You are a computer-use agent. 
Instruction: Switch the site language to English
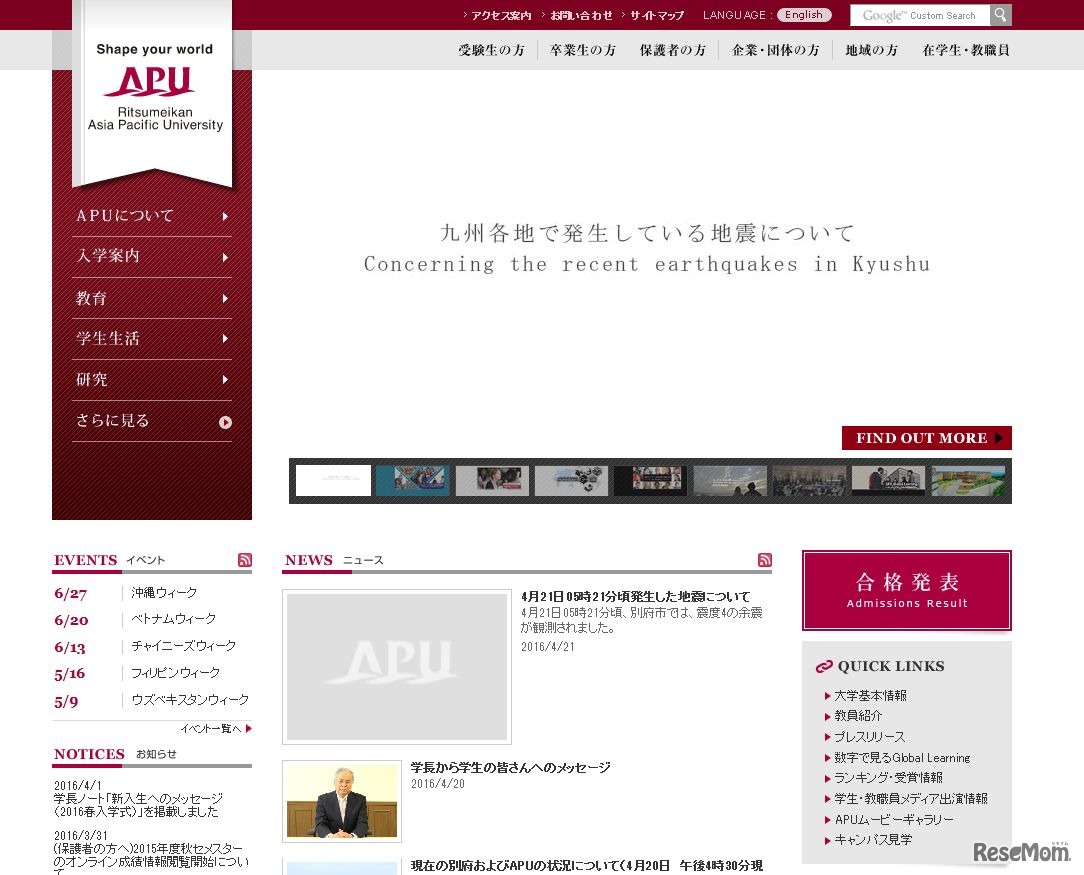pyautogui.click(x=804, y=14)
